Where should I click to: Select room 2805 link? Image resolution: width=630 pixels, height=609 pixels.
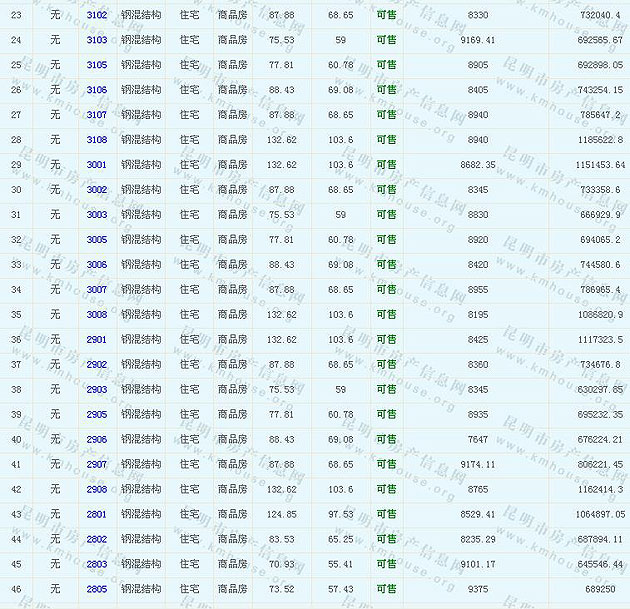tap(97, 590)
